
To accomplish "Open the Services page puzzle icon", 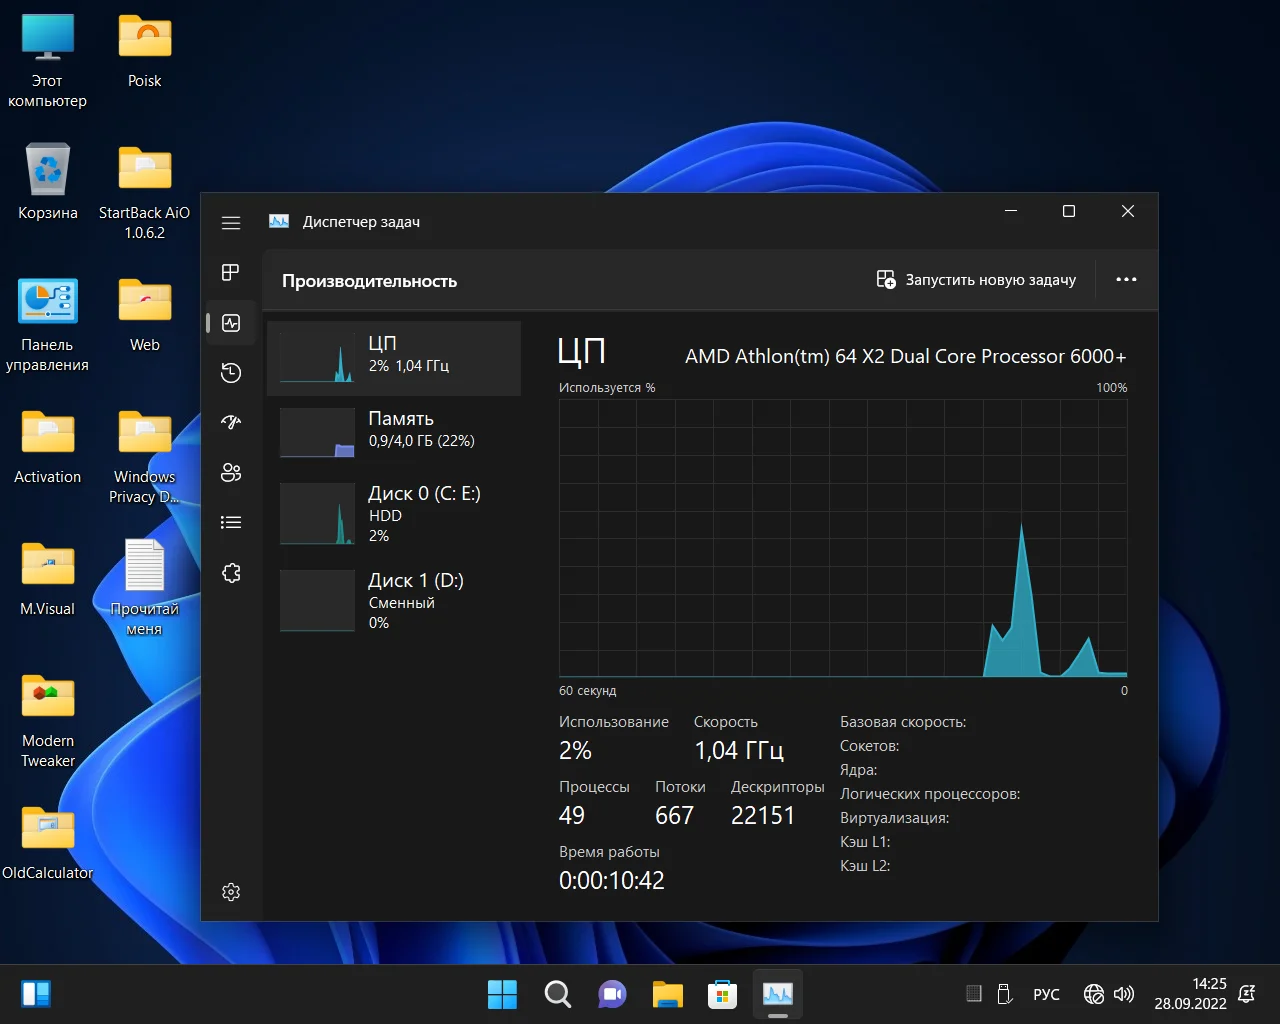I will pyautogui.click(x=231, y=573).
